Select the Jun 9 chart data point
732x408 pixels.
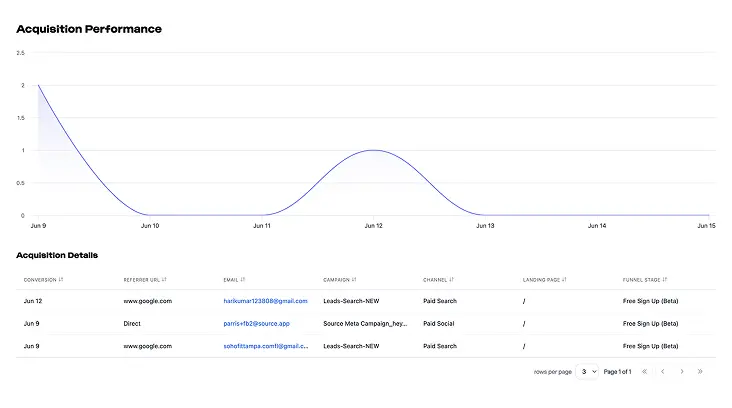click(38, 85)
